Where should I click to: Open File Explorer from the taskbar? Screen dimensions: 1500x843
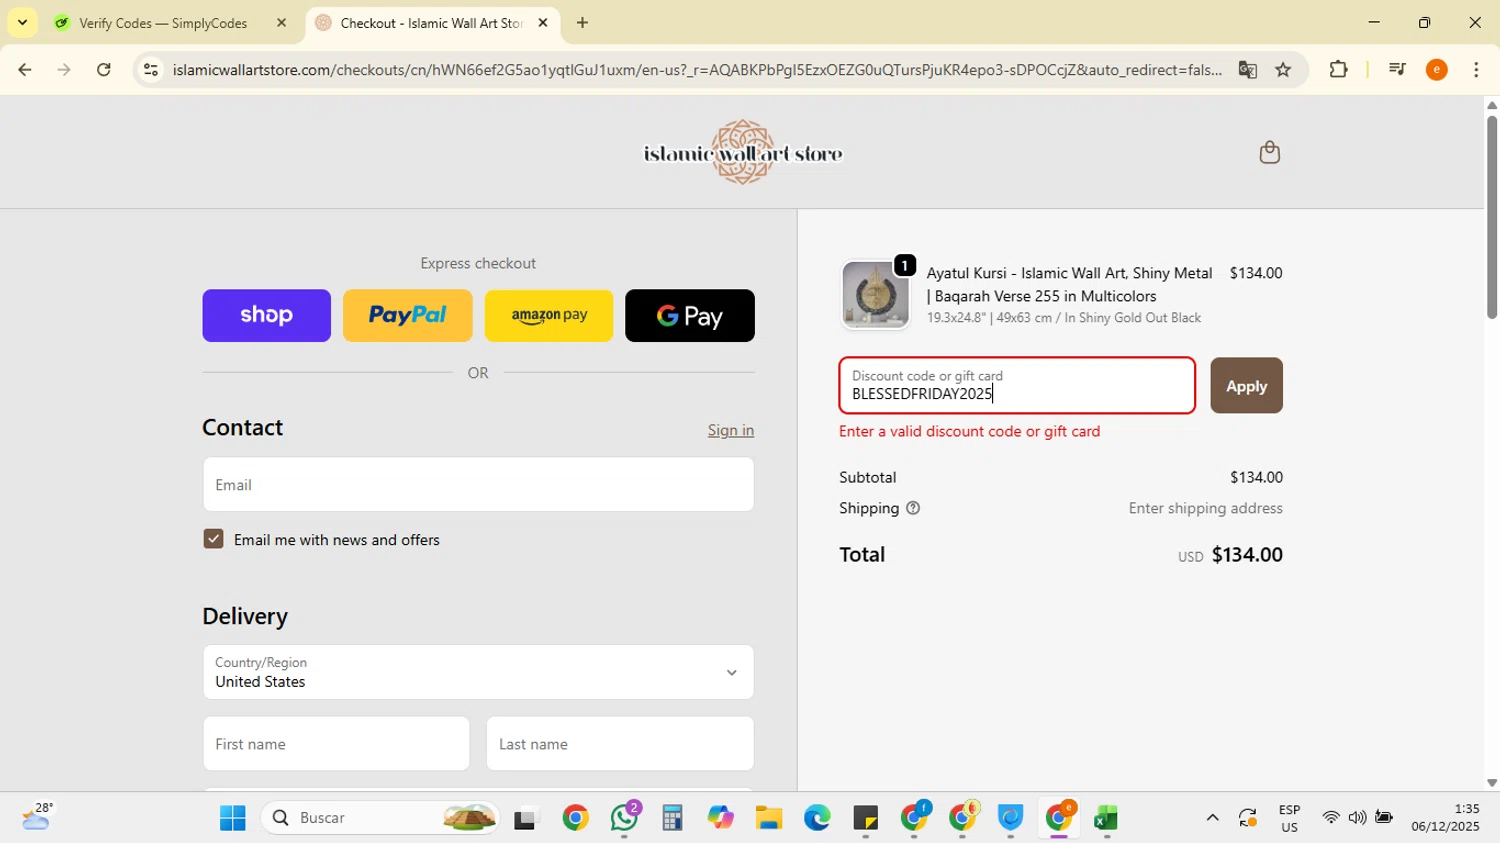pos(768,818)
